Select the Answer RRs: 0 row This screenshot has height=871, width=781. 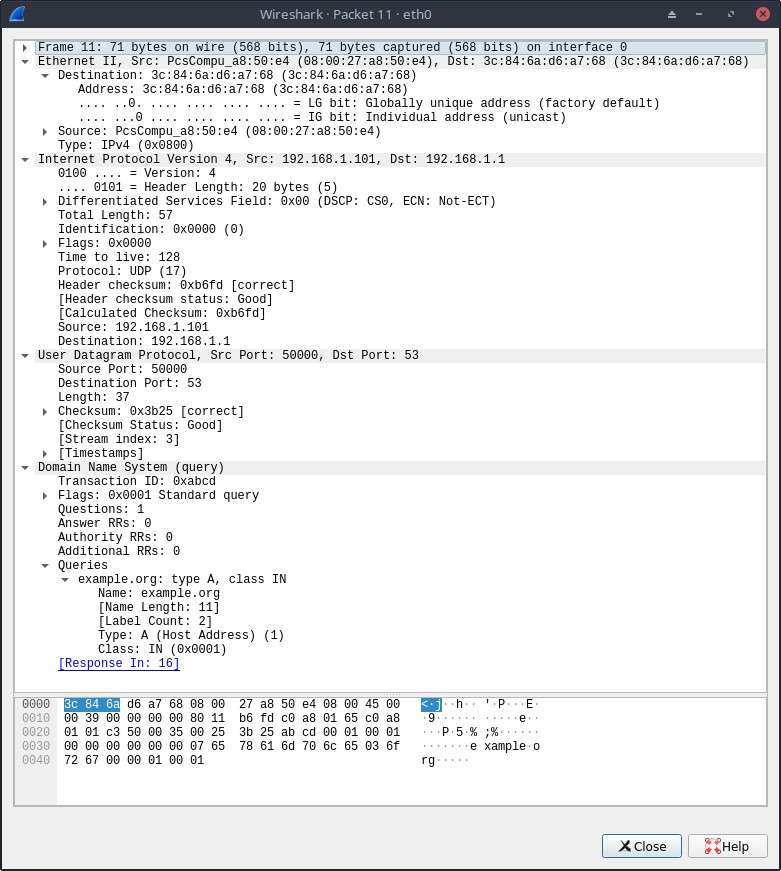pos(104,523)
